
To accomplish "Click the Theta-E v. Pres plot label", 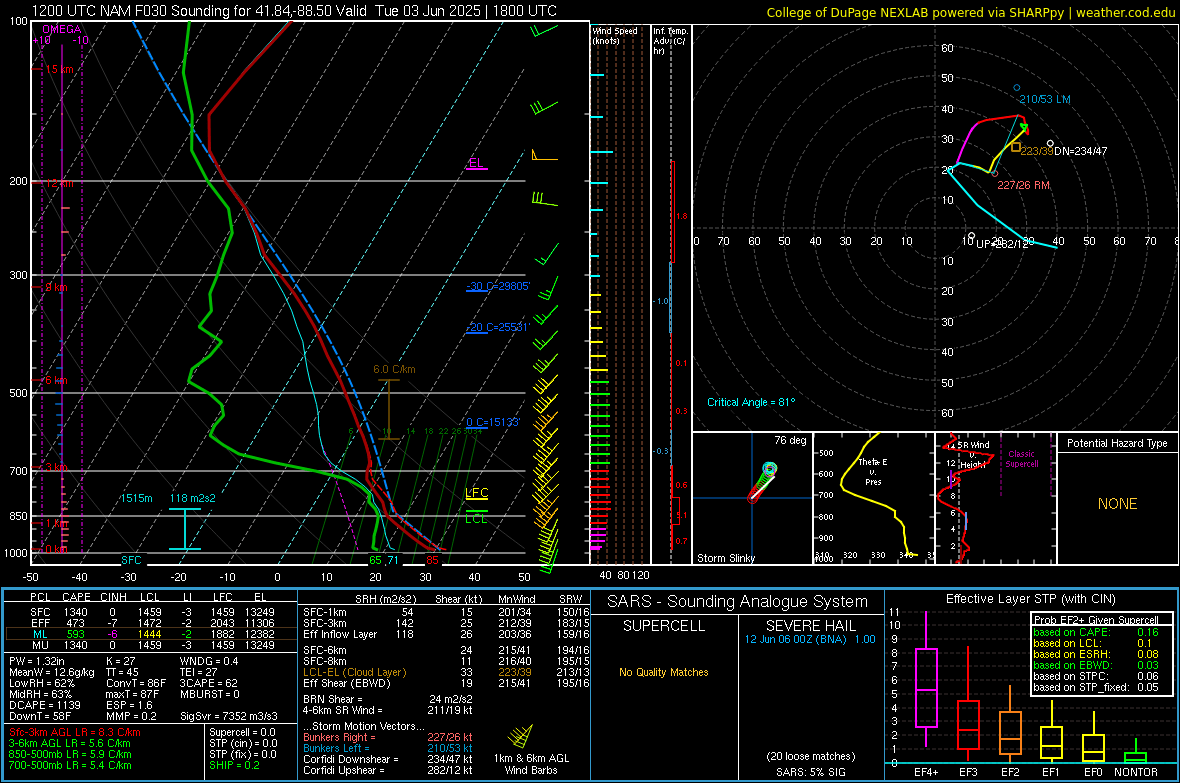I will pos(873,471).
